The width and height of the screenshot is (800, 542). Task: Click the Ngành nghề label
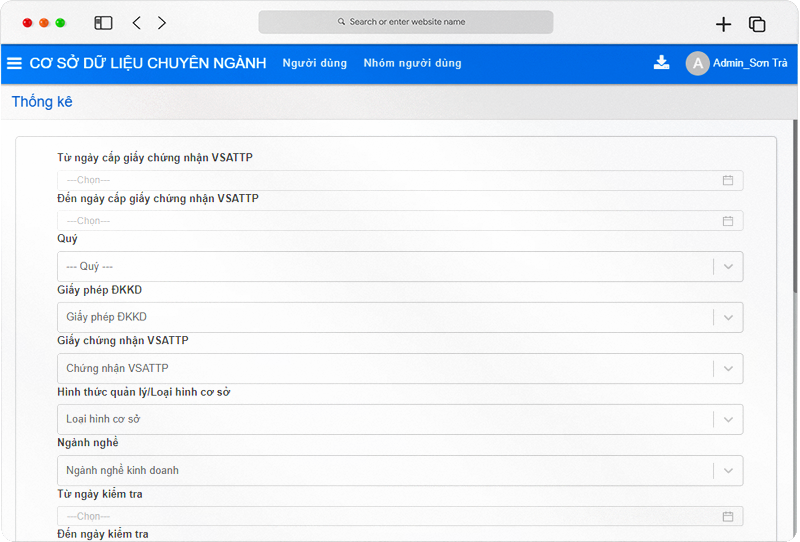coord(88,442)
